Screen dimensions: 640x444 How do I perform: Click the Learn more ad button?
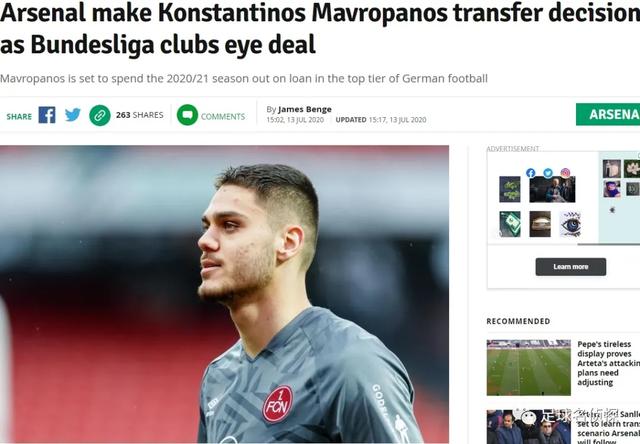pyautogui.click(x=571, y=267)
